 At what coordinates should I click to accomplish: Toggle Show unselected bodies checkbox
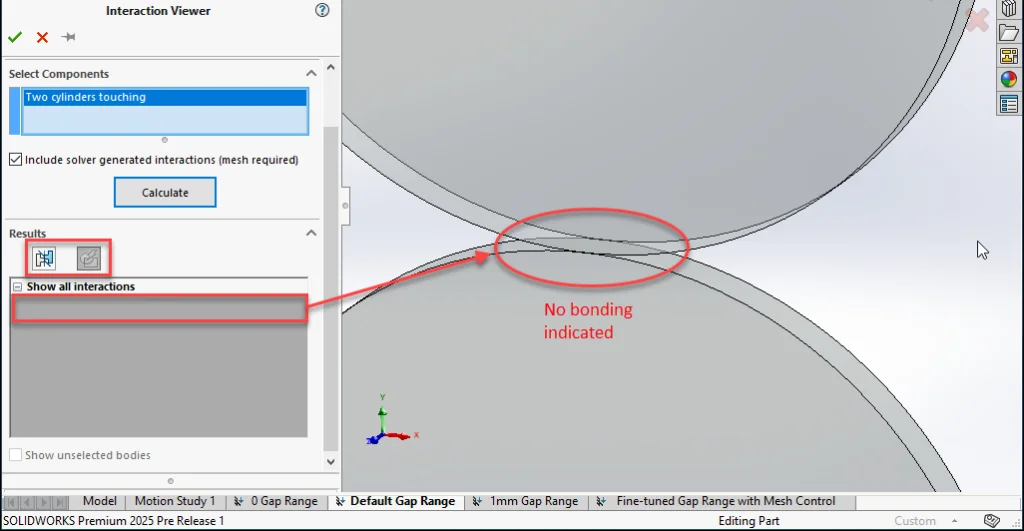16,455
